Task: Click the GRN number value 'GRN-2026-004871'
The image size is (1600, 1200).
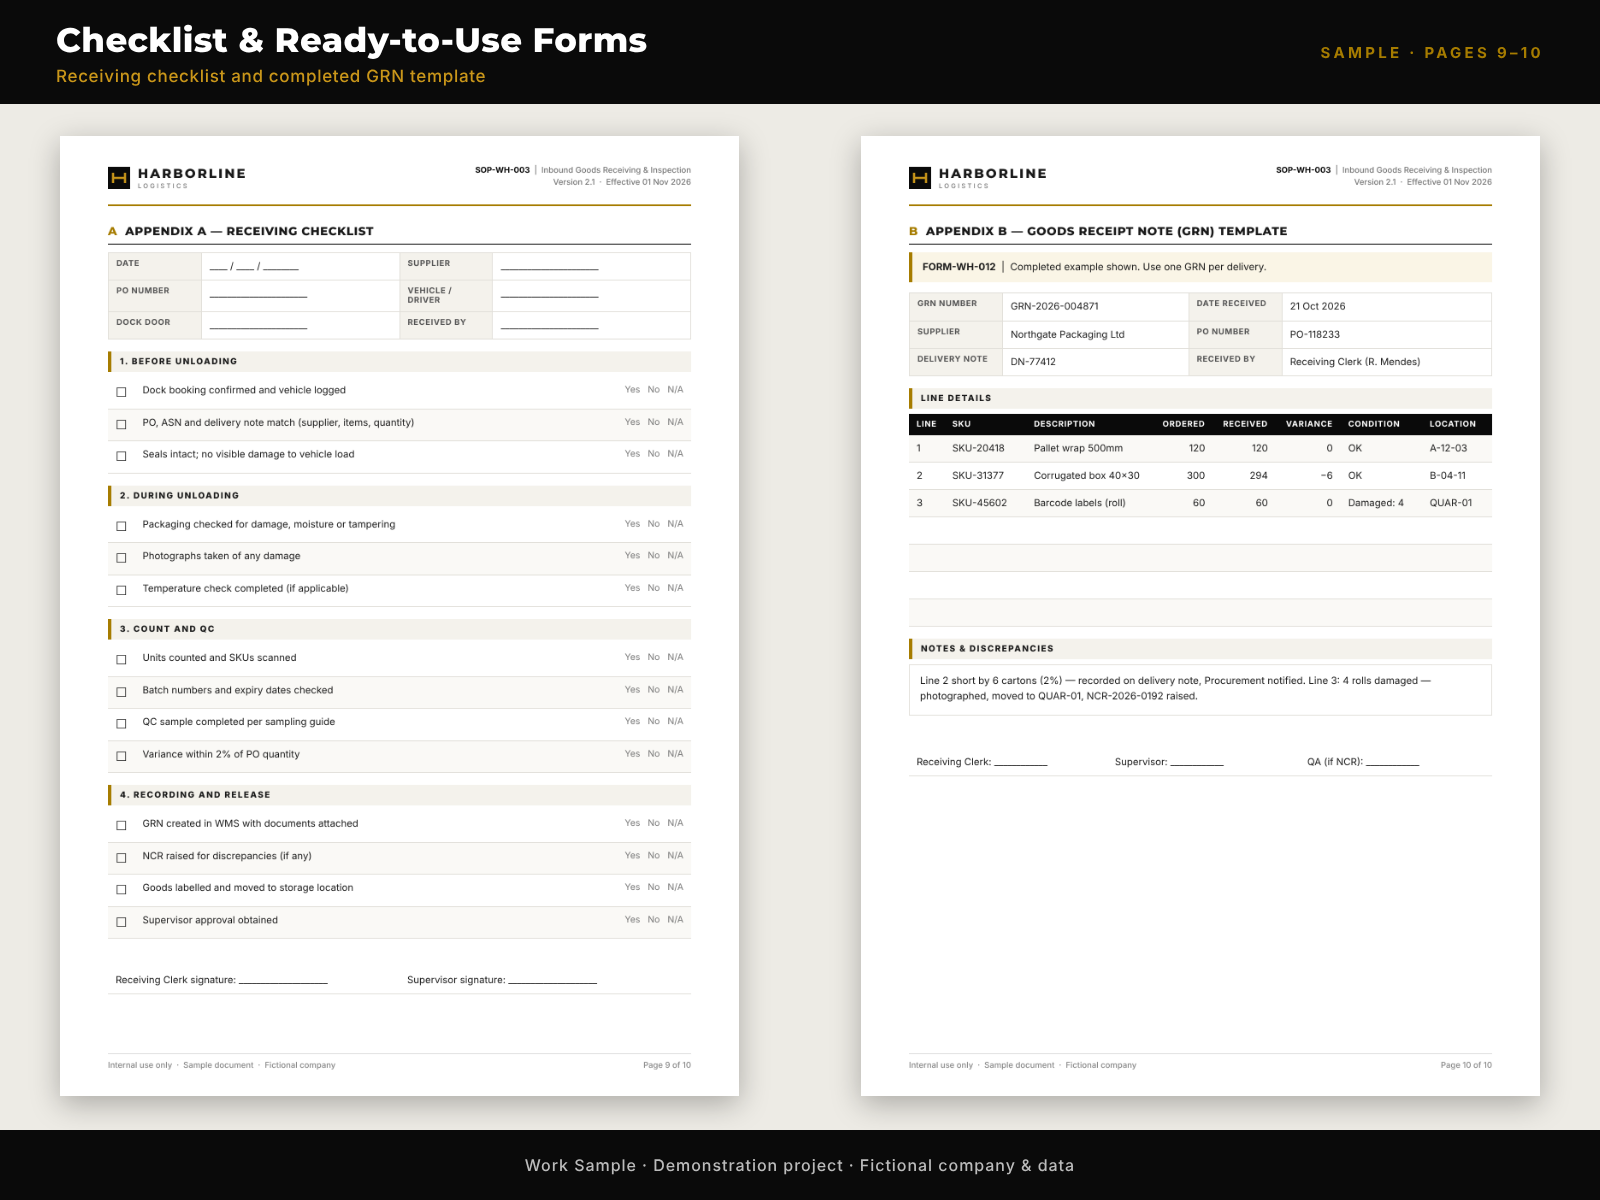Action: tap(1054, 307)
